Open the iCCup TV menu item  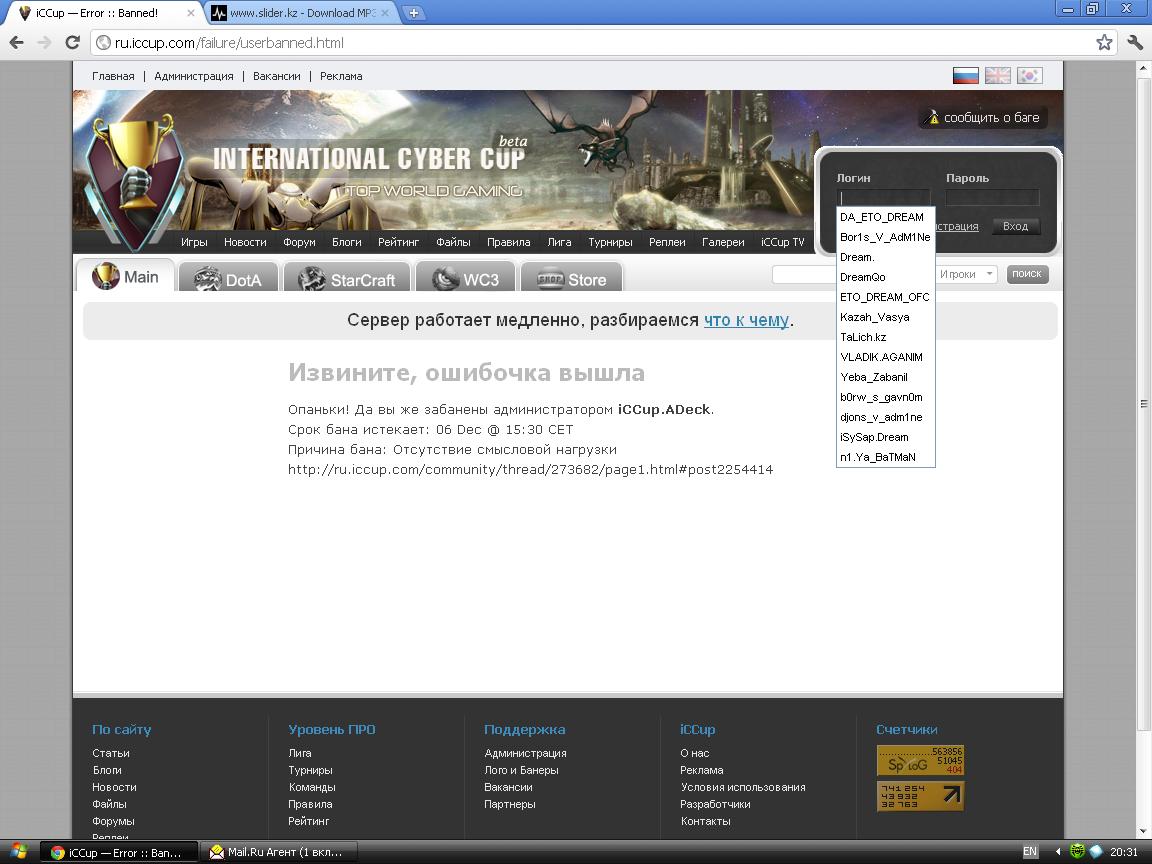pos(782,242)
